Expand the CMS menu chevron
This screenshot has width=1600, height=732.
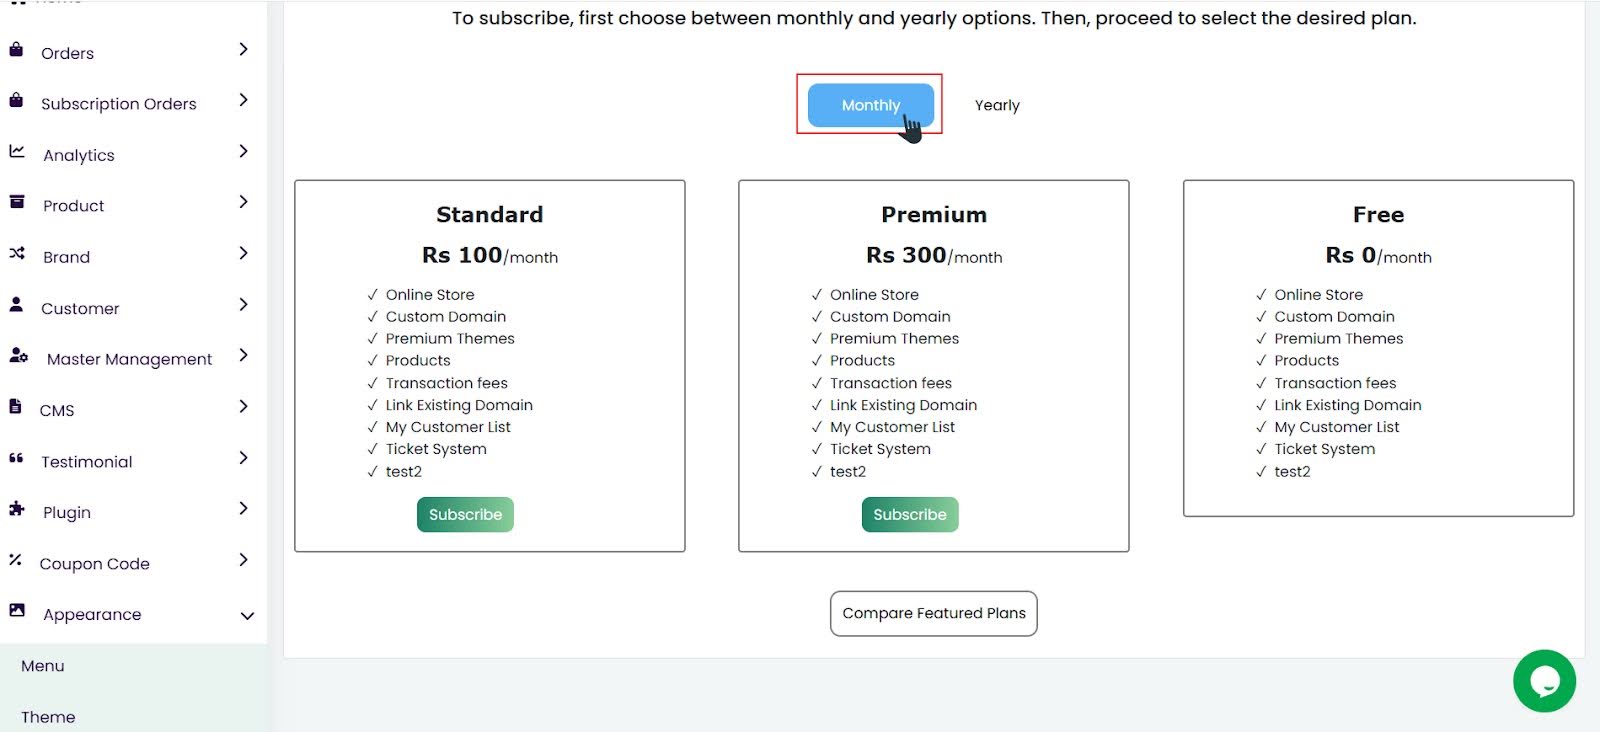243,407
